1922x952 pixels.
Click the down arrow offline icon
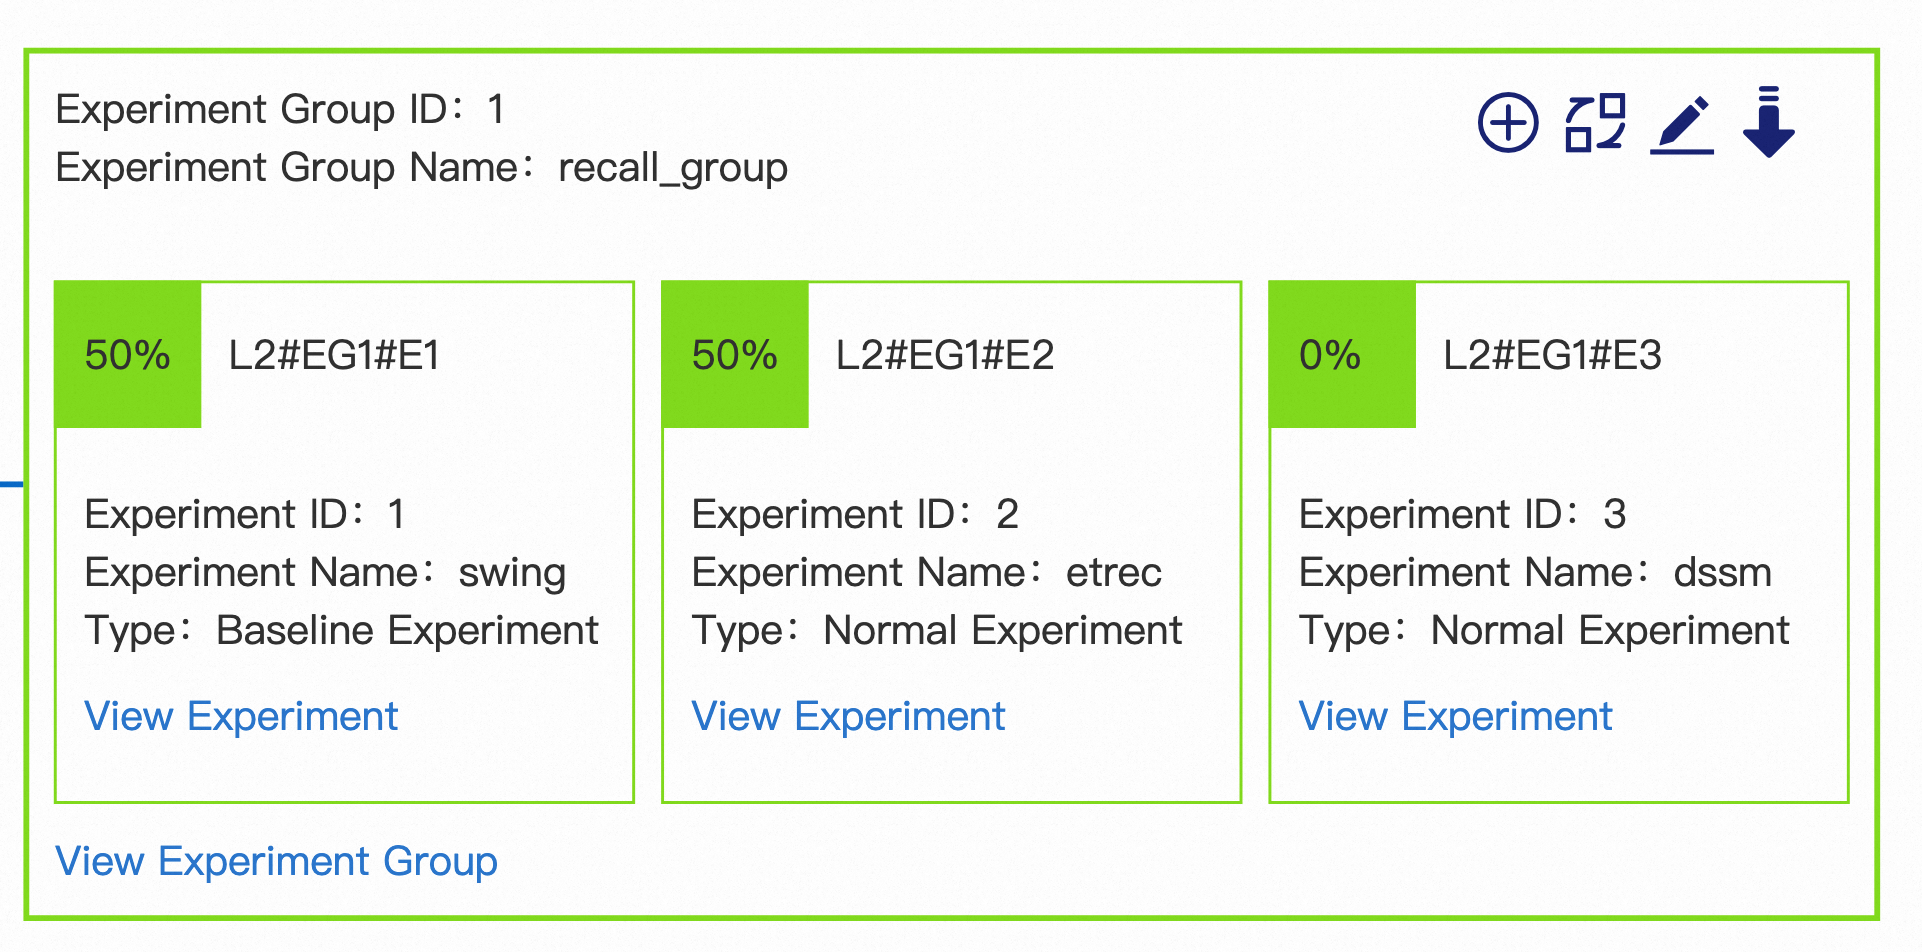coord(1768,123)
